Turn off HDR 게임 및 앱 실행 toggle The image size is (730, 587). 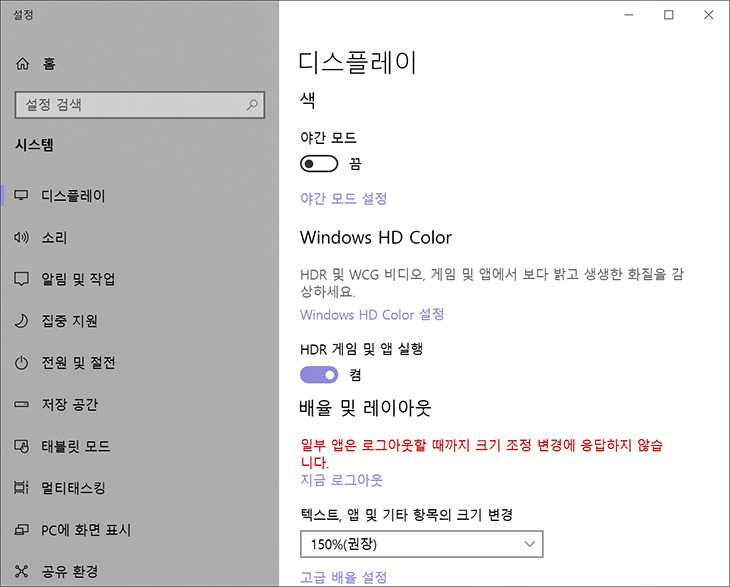tap(319, 375)
